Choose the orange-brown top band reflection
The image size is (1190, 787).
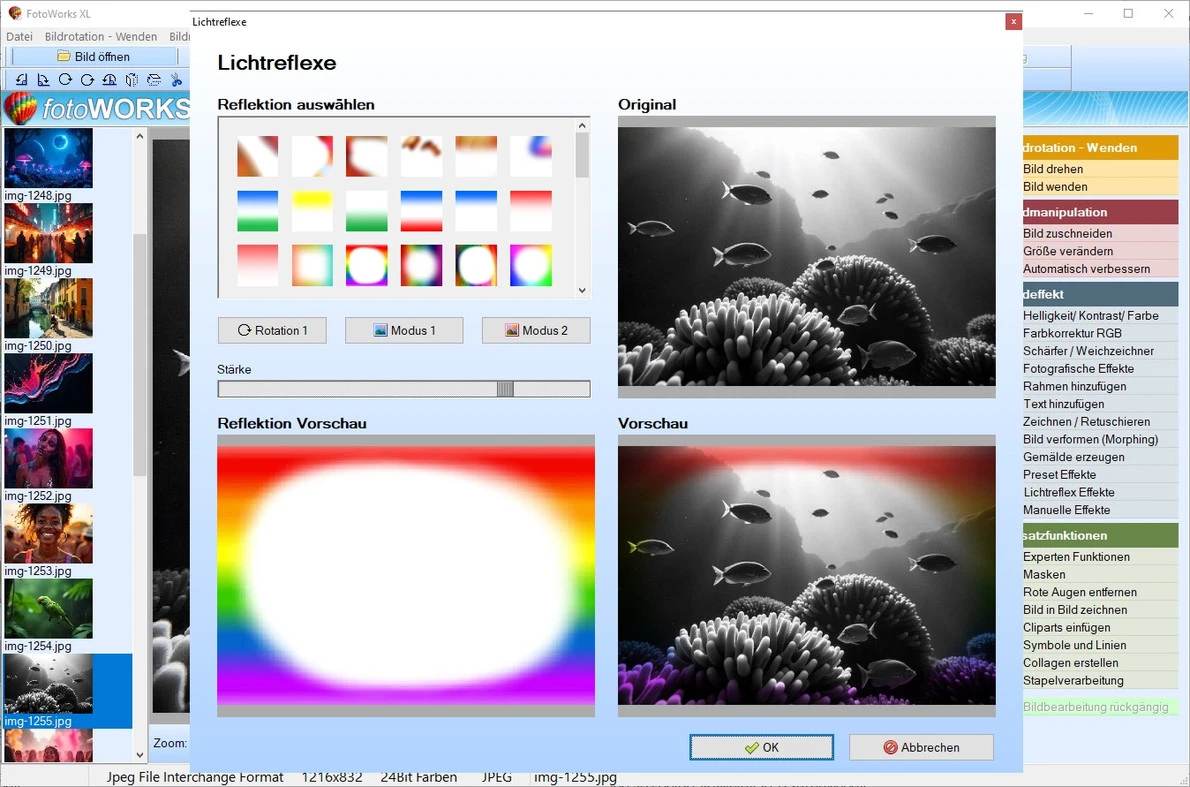(476, 156)
